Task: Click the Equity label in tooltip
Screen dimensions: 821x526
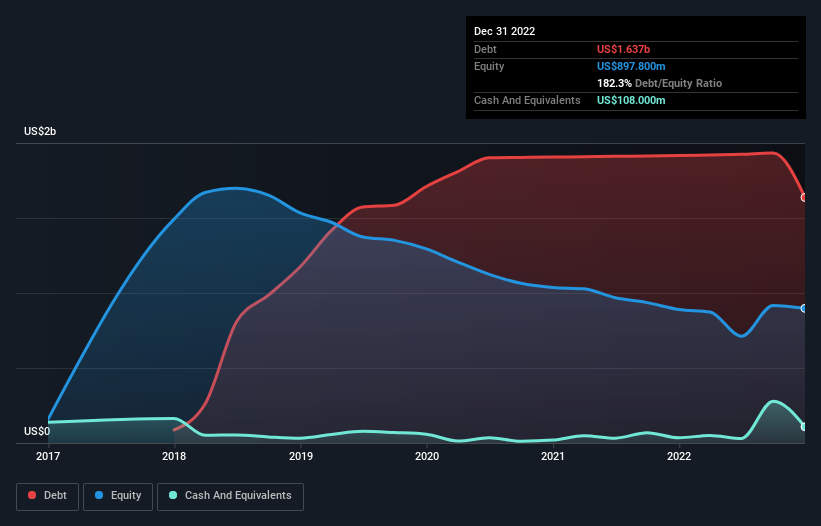Action: pyautogui.click(x=489, y=66)
